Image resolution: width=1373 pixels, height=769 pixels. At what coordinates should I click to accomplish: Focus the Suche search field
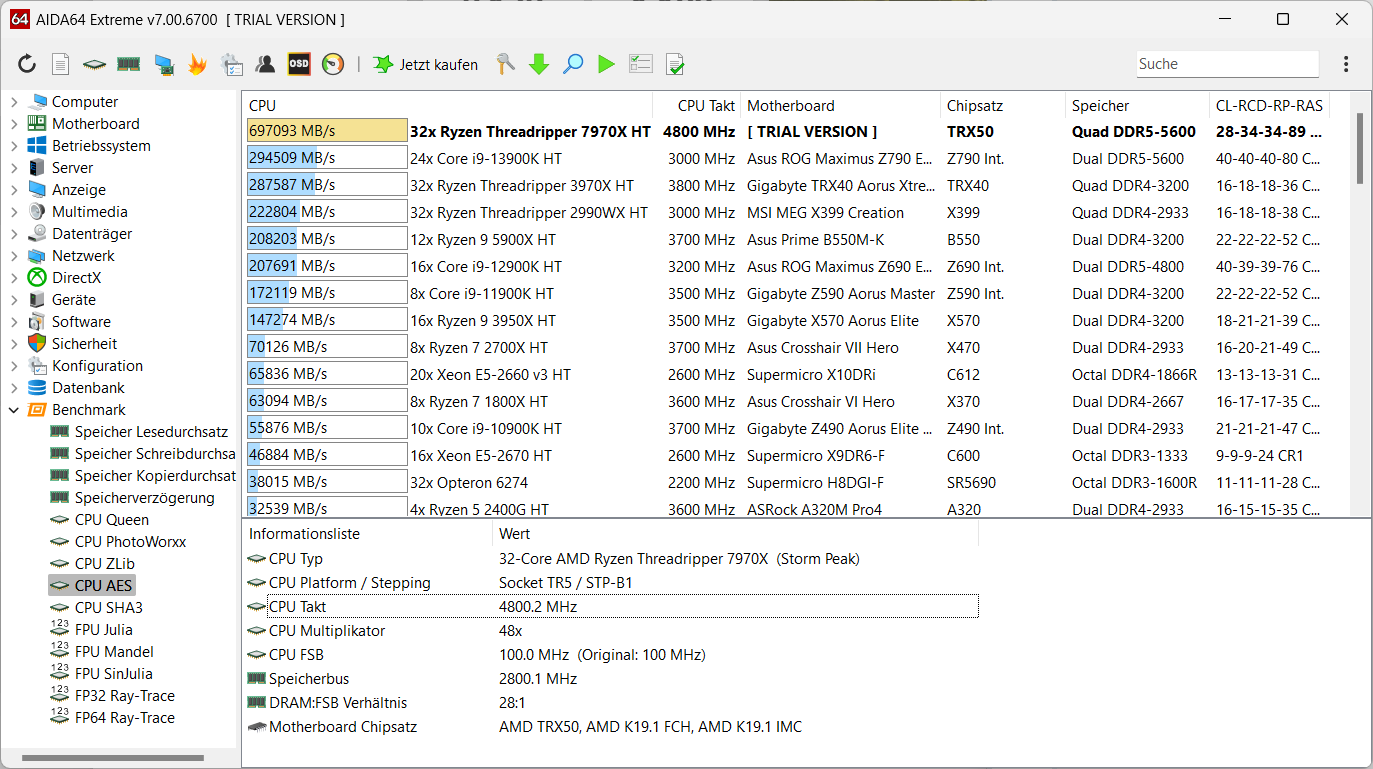click(x=1227, y=64)
